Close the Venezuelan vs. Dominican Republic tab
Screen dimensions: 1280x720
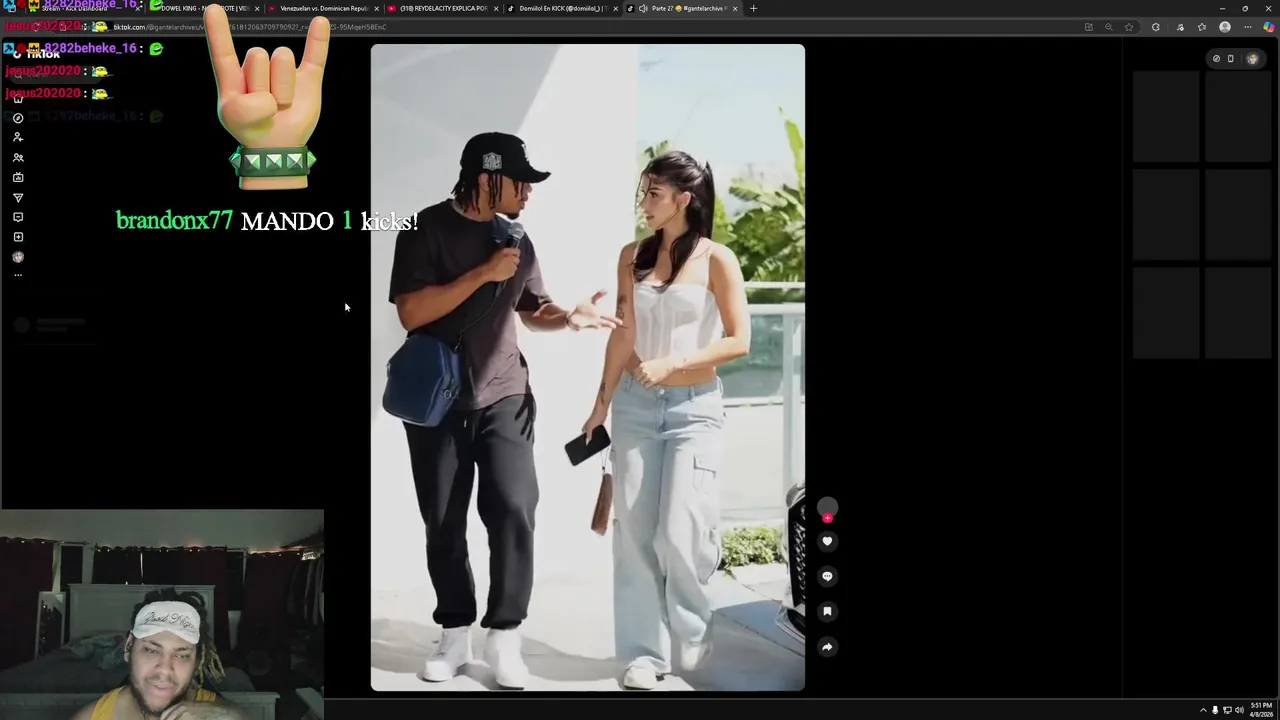click(x=376, y=8)
